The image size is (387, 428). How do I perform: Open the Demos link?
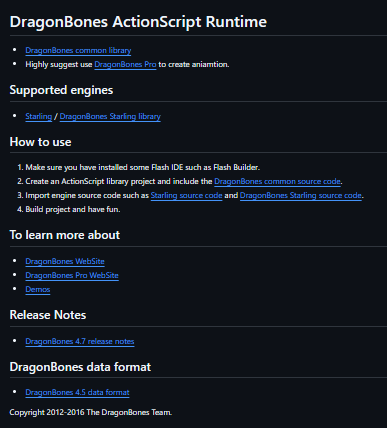coord(38,289)
